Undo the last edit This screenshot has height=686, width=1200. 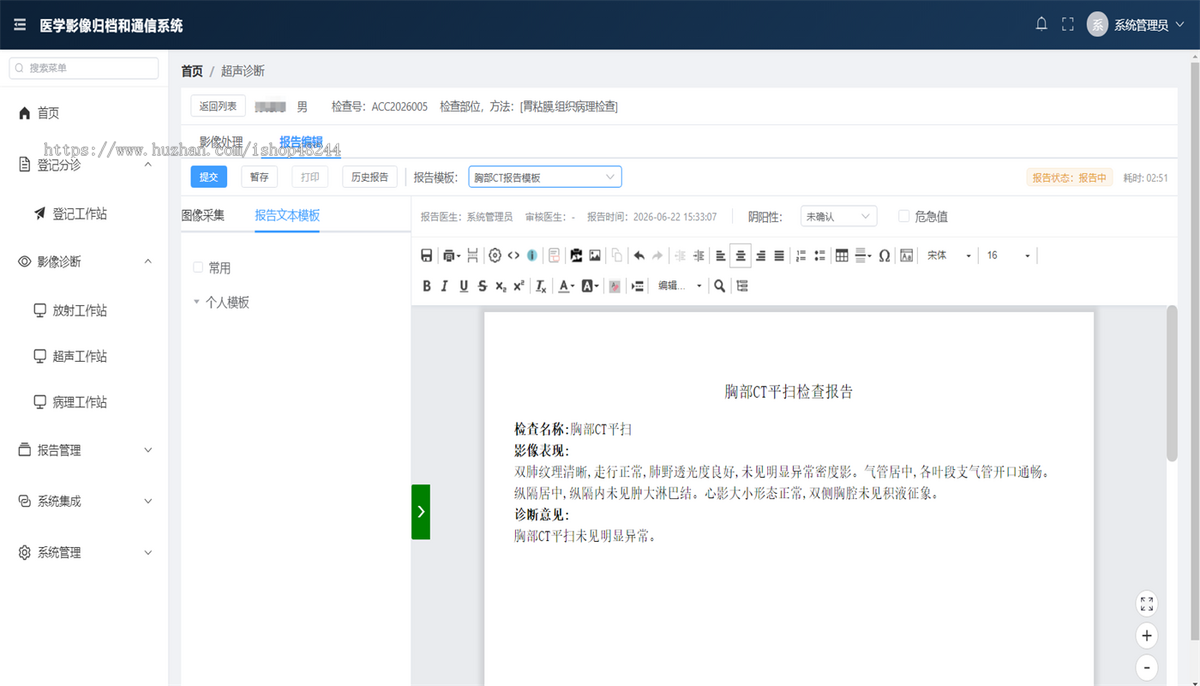point(639,256)
